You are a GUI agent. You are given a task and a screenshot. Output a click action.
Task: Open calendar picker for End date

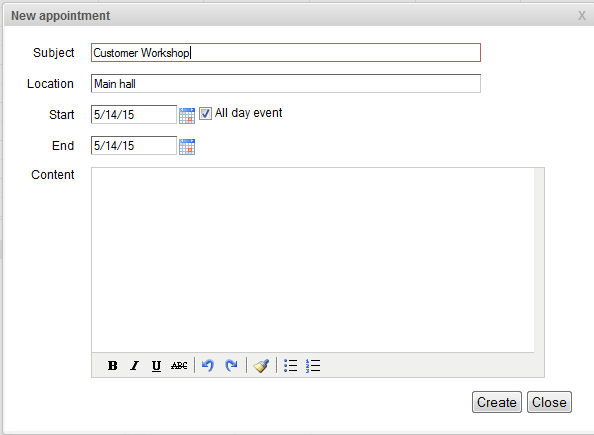(x=187, y=147)
